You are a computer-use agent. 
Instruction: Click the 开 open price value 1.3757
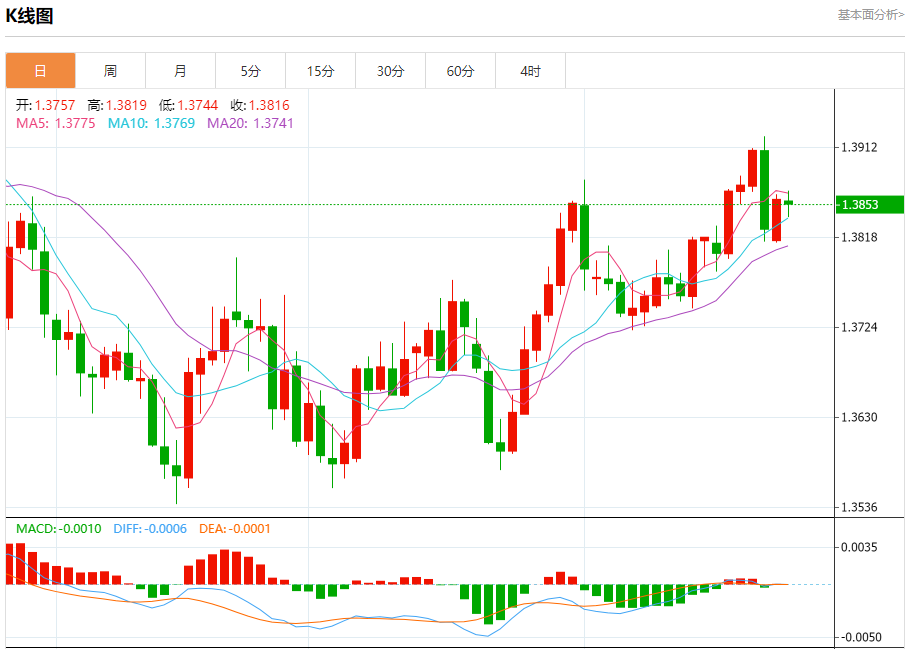55,105
